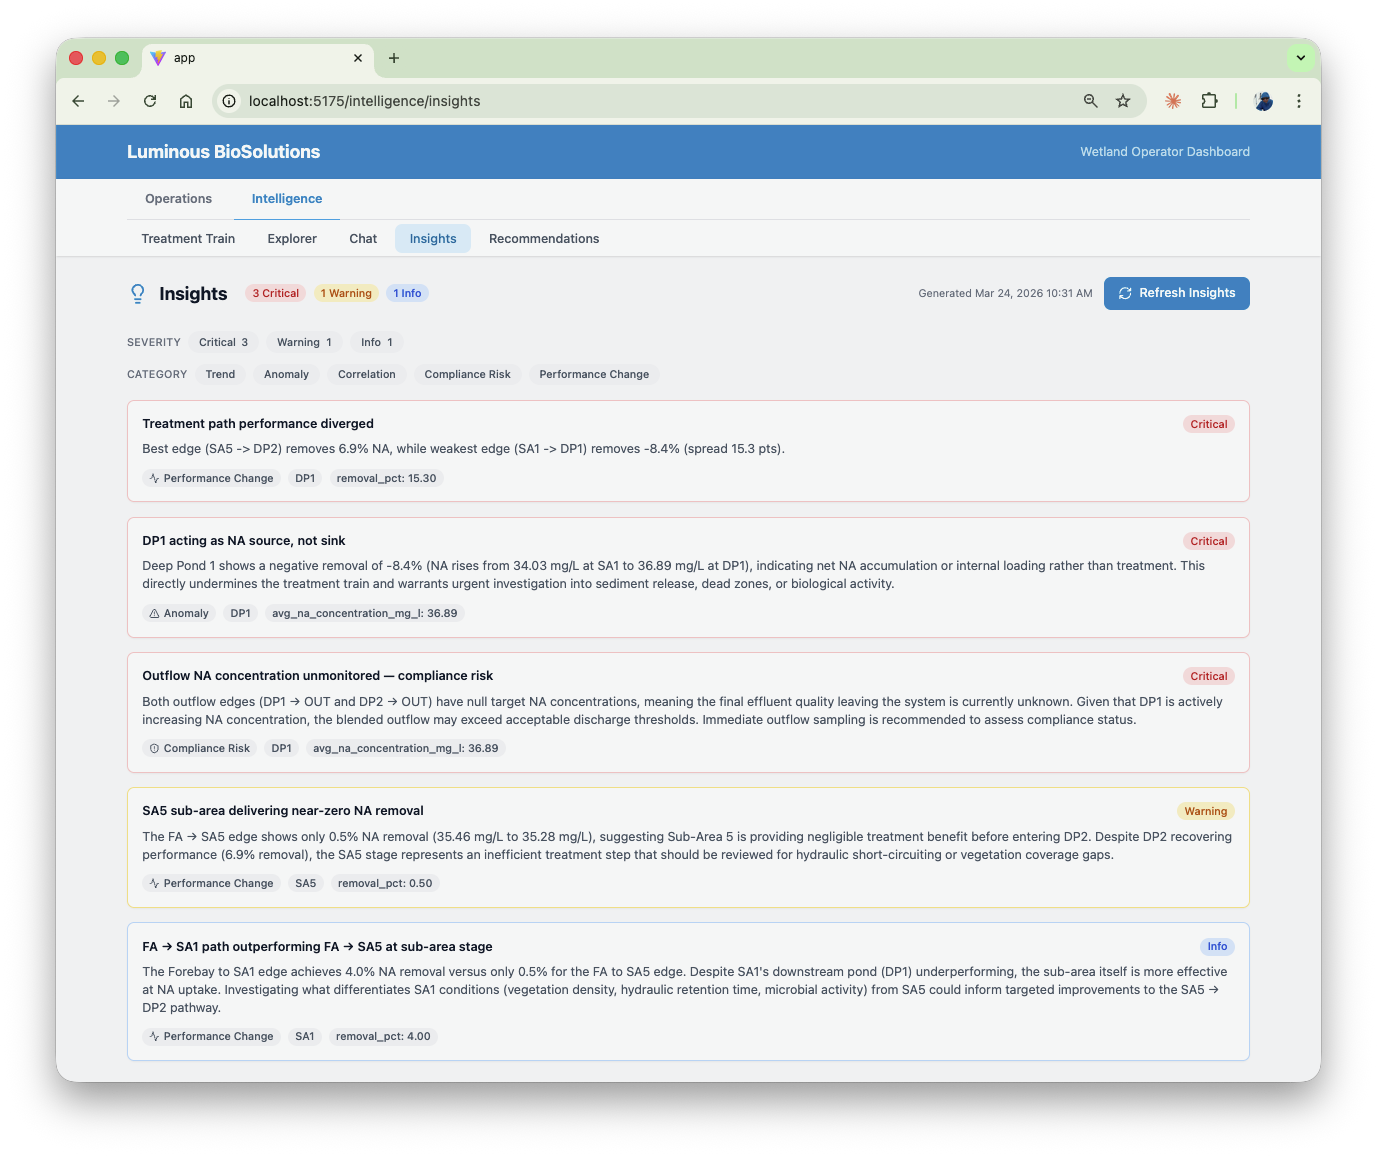The image size is (1377, 1156).
Task: Open the zoom magnifier icon in address bar
Action: tap(1091, 101)
